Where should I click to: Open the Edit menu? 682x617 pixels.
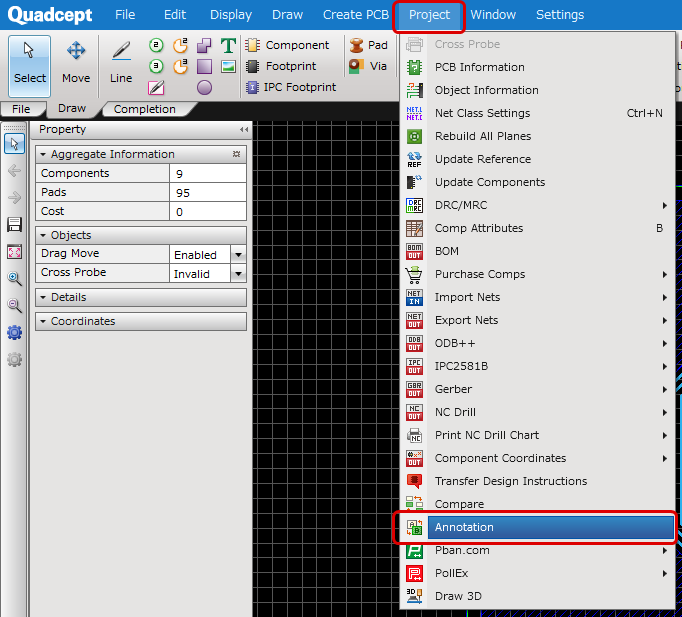pos(175,15)
